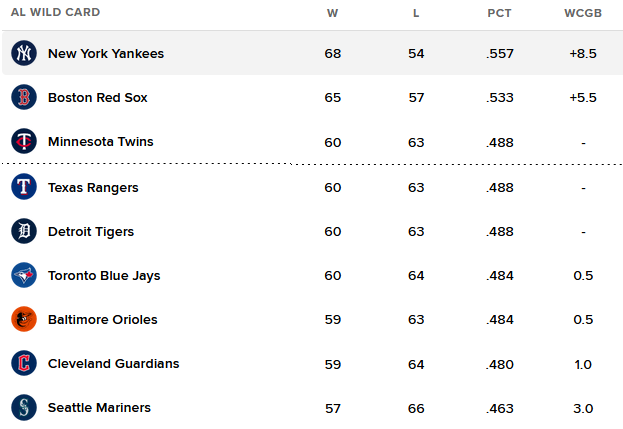Select the Minnesota Twins logo icon
623x429 pixels.
[x=24, y=141]
